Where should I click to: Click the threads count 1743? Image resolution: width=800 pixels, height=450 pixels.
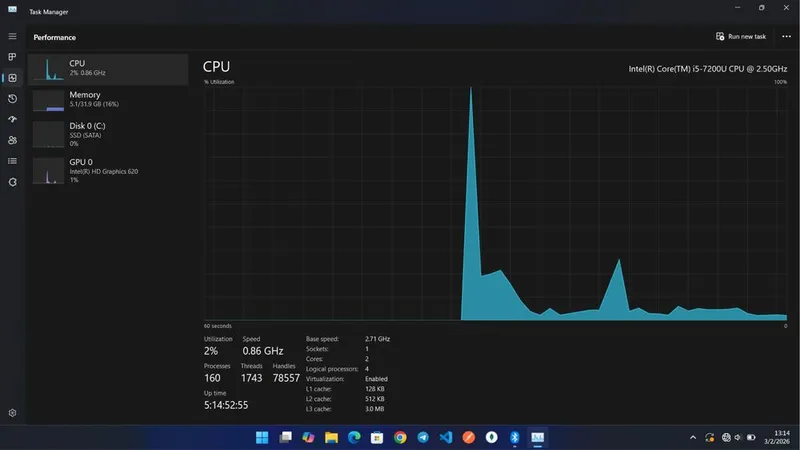251,378
